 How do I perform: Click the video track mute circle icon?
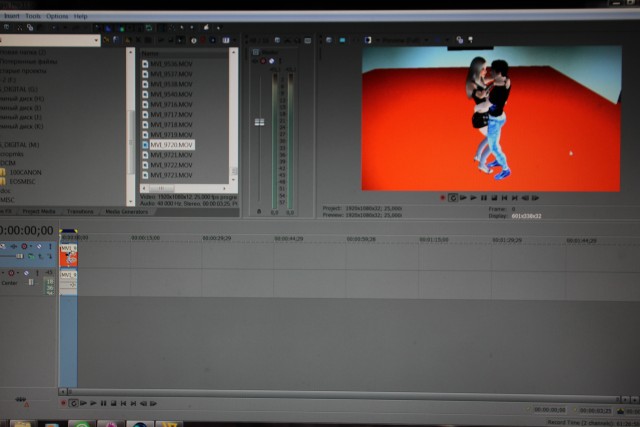coord(39,247)
